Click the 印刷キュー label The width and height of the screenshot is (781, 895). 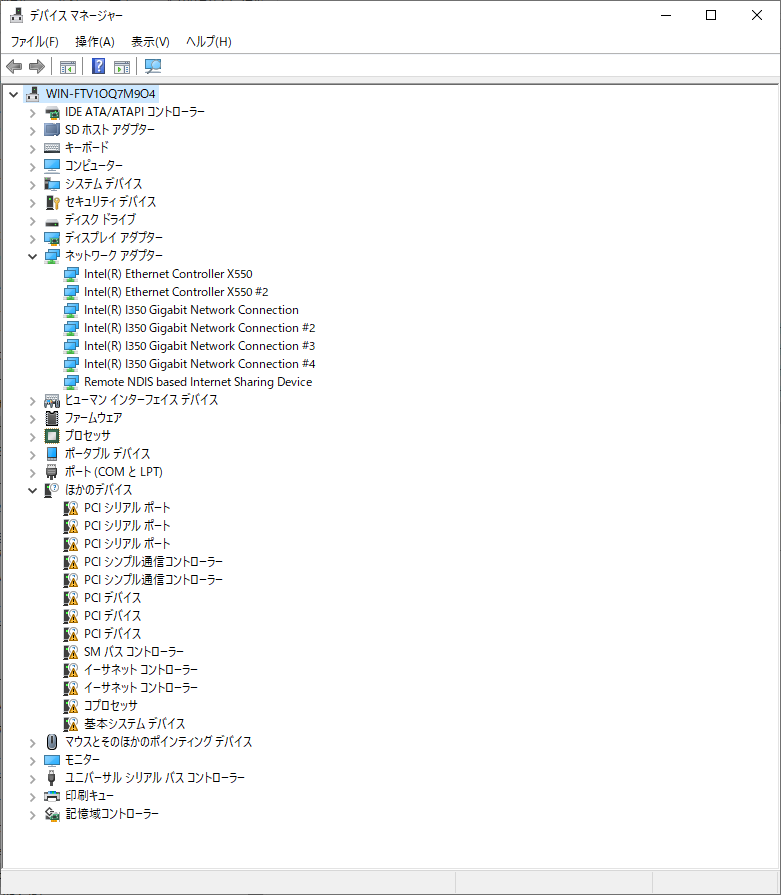point(89,796)
